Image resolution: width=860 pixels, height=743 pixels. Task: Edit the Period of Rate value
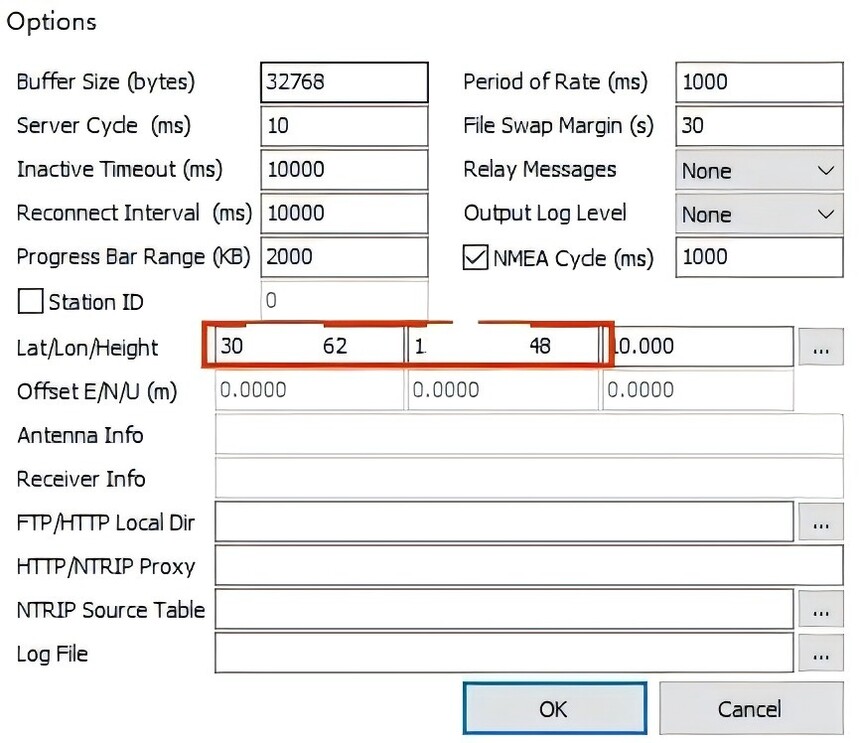[x=759, y=82]
